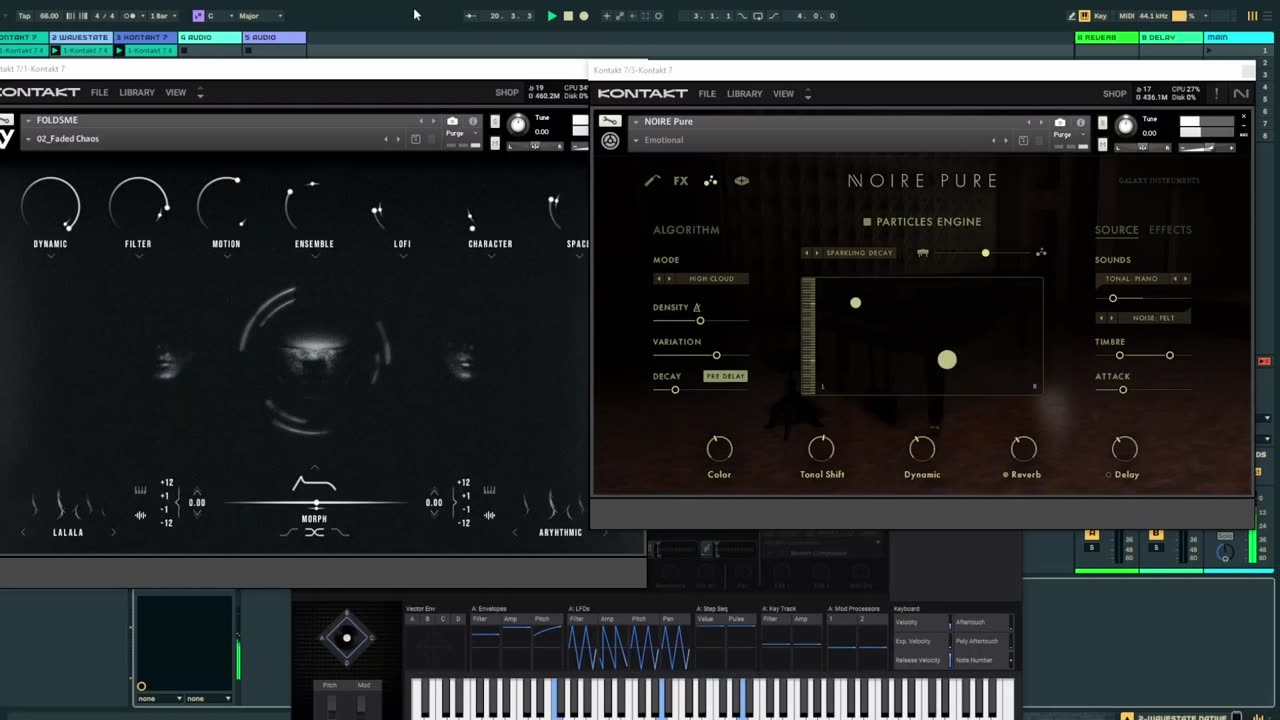Image resolution: width=1280 pixels, height=720 pixels.
Task: Select the 2 Wavestate track header
Action: tap(80, 37)
